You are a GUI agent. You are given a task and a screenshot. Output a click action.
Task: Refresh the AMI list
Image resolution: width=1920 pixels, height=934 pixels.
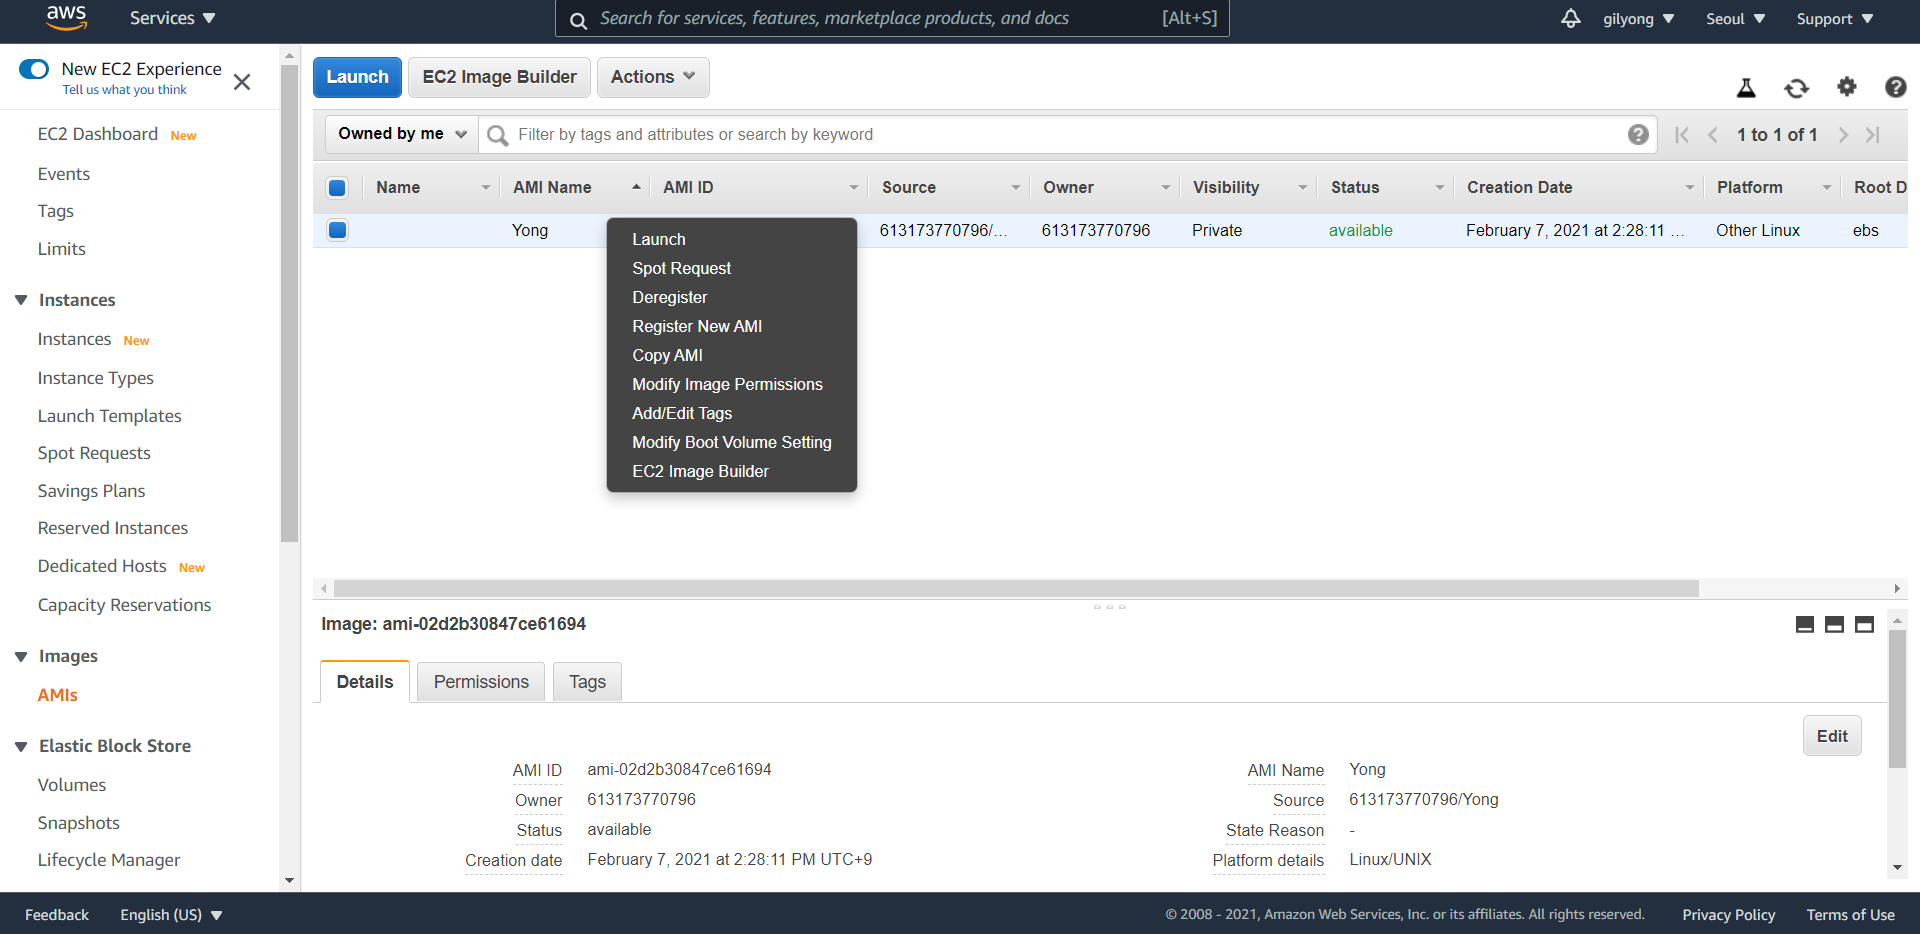click(x=1796, y=88)
